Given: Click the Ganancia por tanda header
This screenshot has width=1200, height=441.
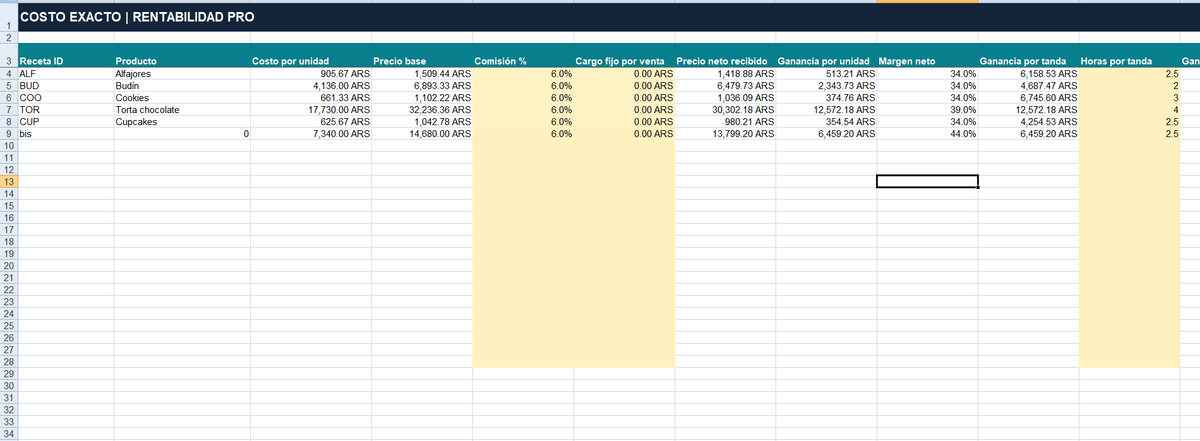Looking at the screenshot, I should click(x=1029, y=61).
